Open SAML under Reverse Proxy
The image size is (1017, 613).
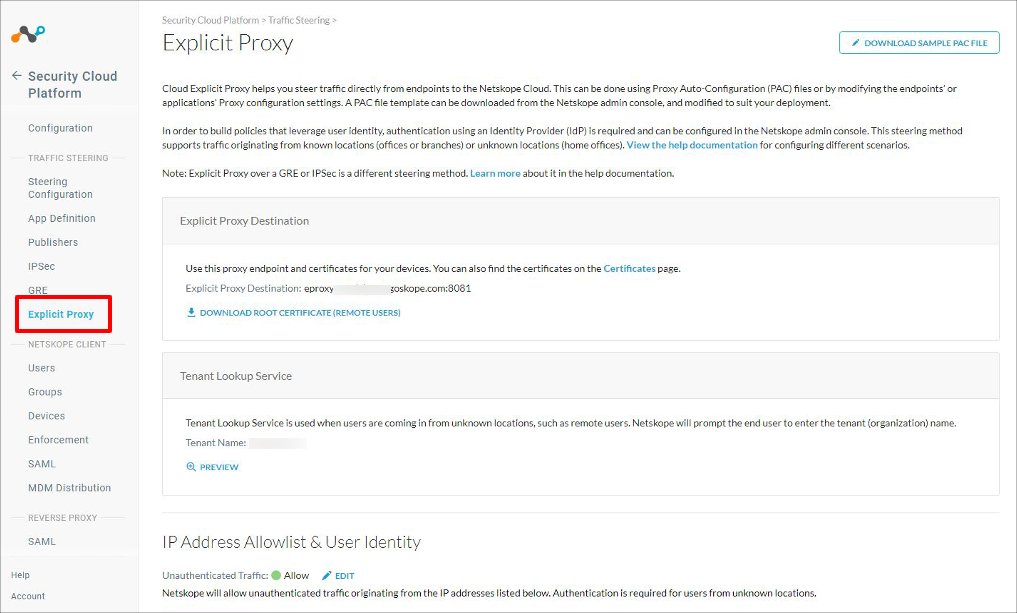tap(42, 542)
